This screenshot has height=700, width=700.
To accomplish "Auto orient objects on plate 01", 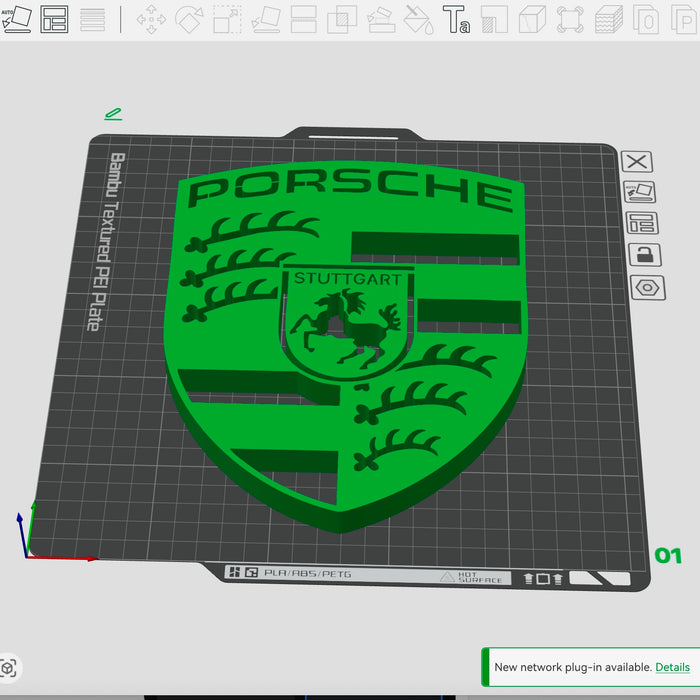I will coord(640,192).
